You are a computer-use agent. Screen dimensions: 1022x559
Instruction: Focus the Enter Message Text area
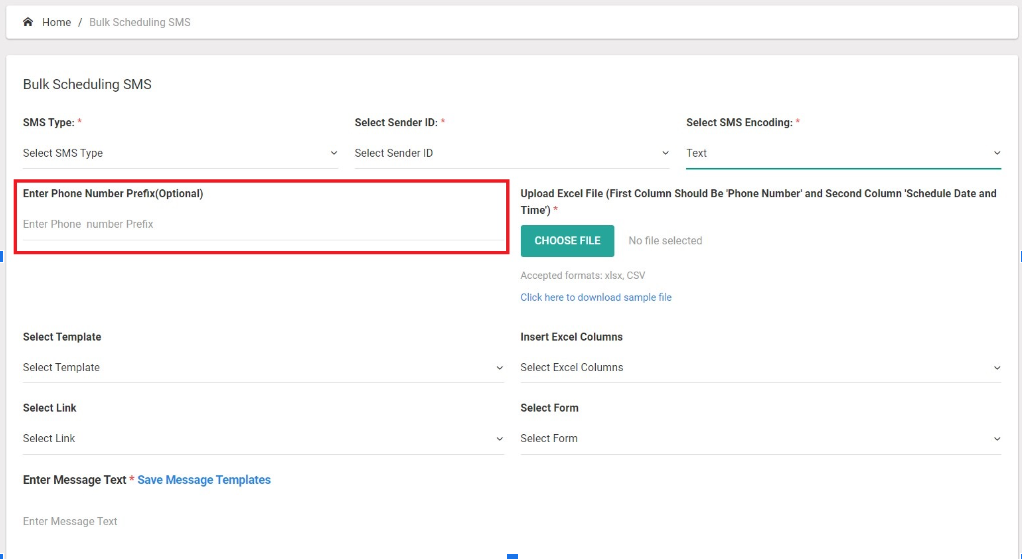[512, 521]
